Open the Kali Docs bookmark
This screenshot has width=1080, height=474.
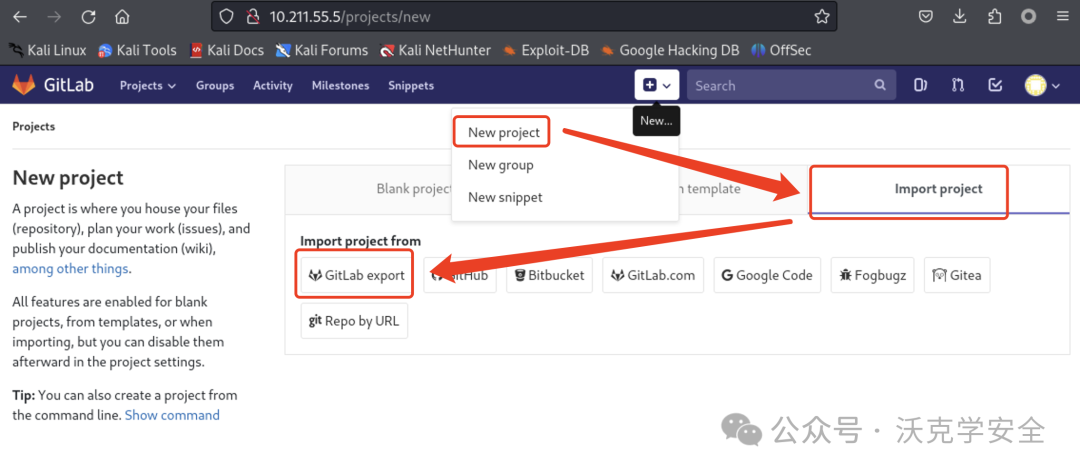click(x=227, y=50)
